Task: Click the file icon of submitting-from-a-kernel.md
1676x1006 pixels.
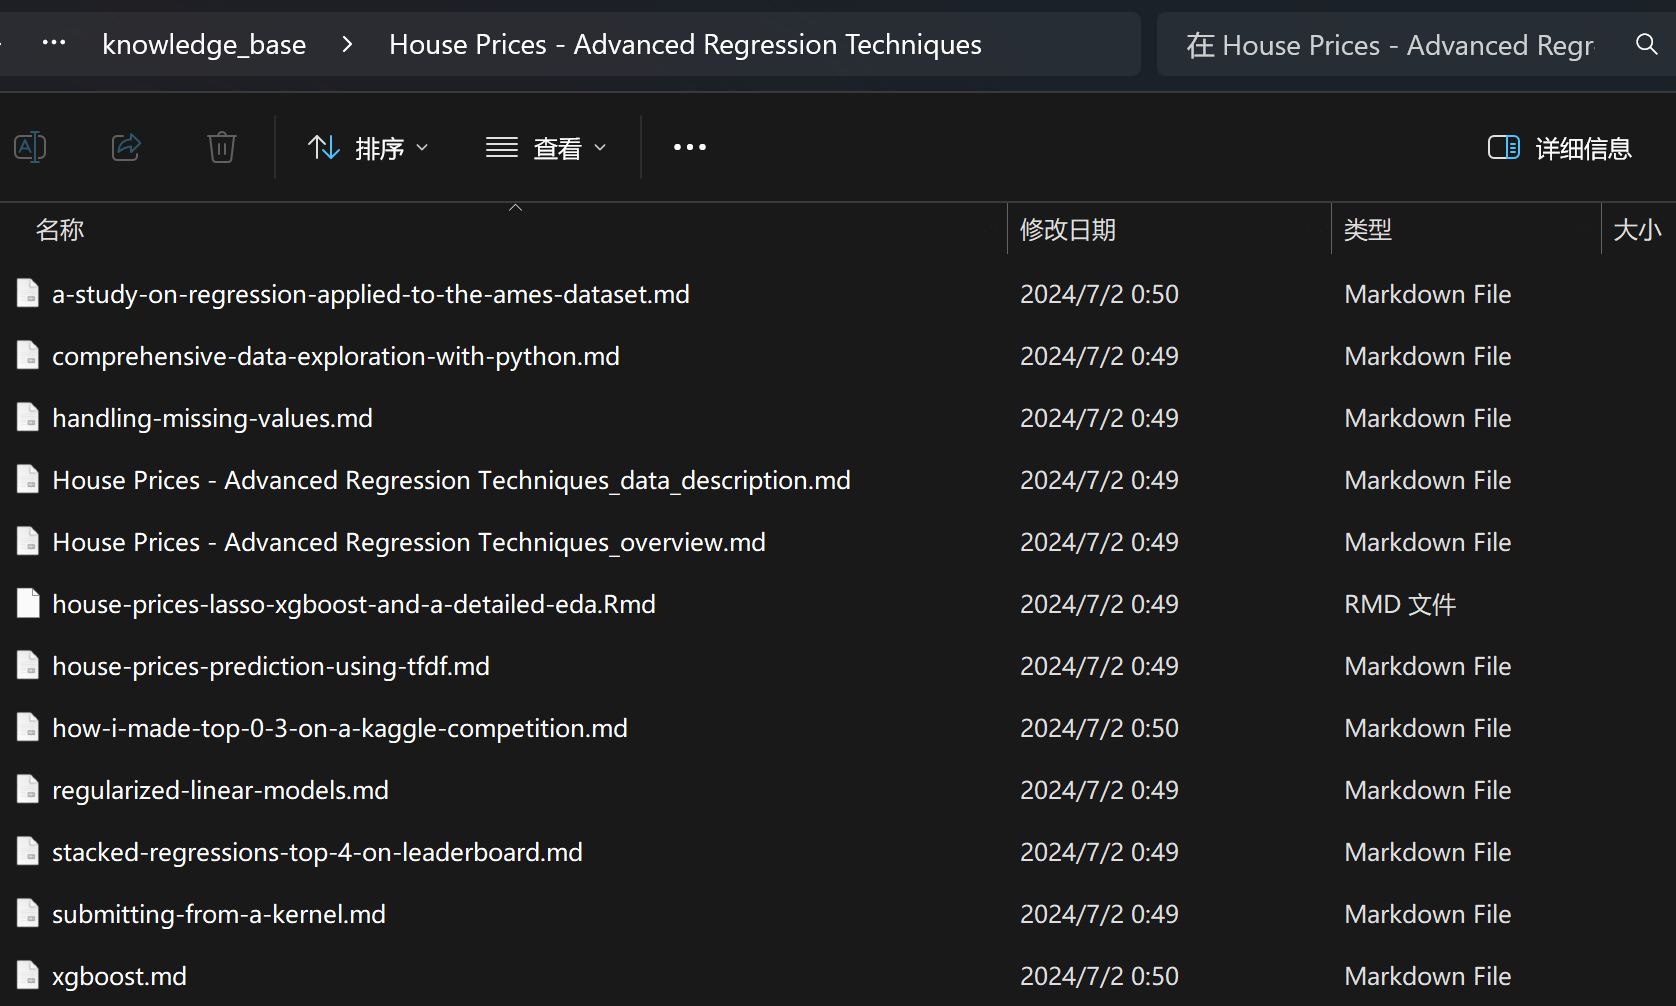Action: [28, 913]
